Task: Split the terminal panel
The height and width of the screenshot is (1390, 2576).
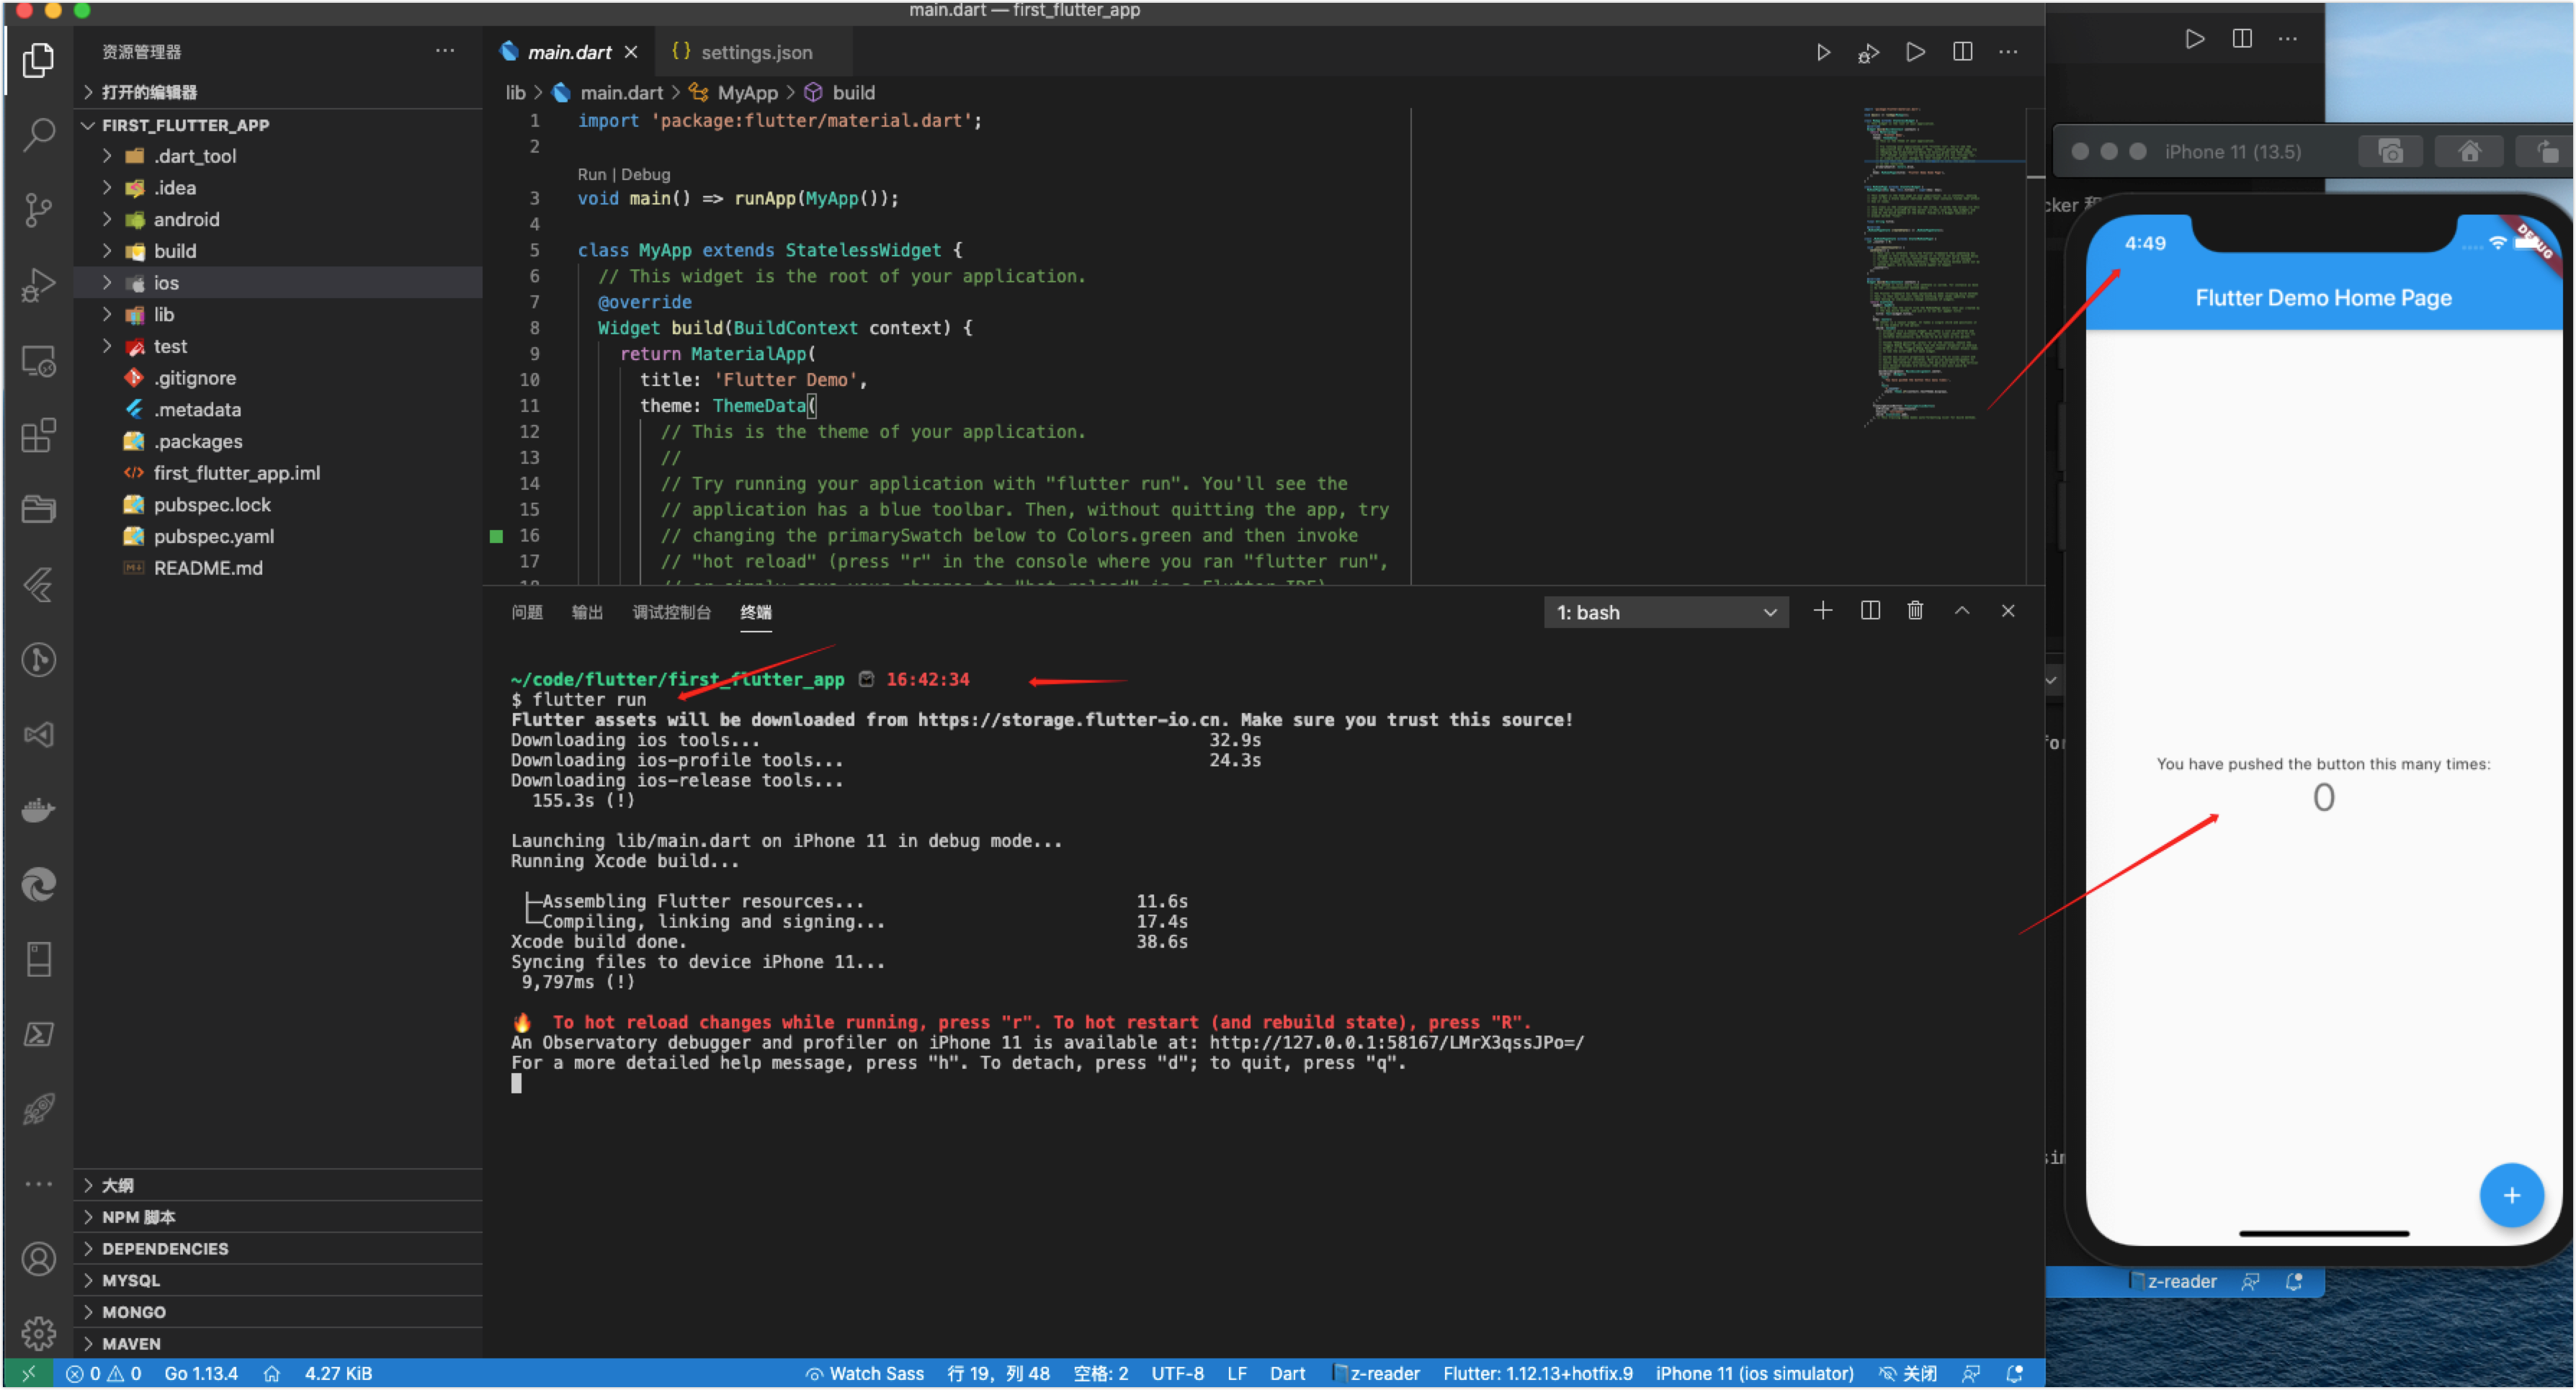Action: [x=1870, y=611]
